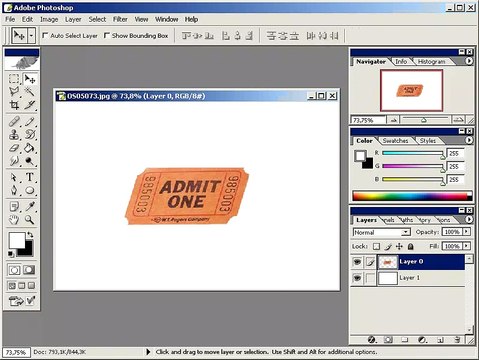The image size is (479, 360).
Task: Select the Crop tool
Action: tap(14, 105)
